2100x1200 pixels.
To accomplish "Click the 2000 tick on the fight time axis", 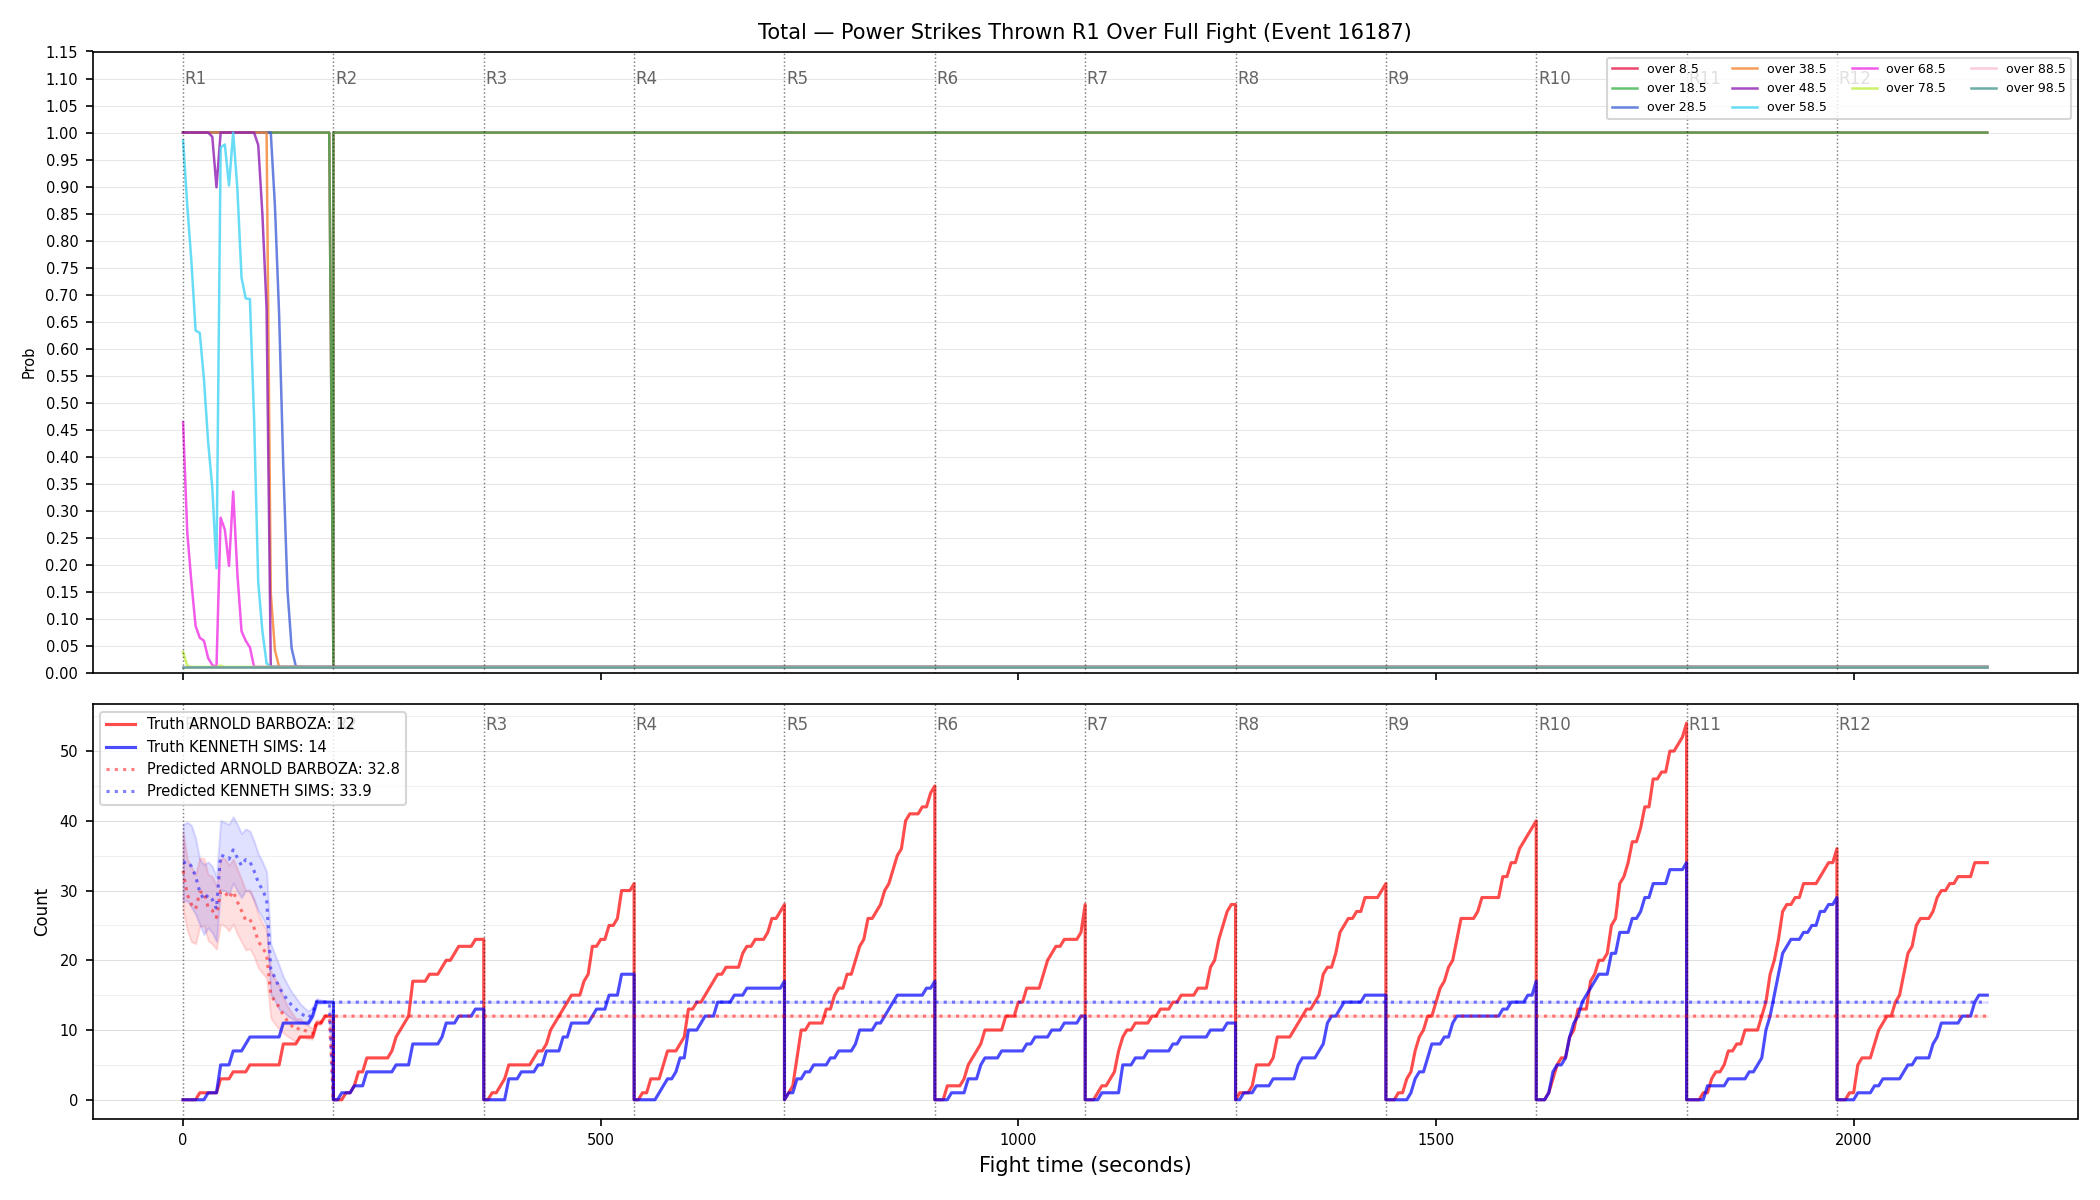I will tap(1854, 1139).
